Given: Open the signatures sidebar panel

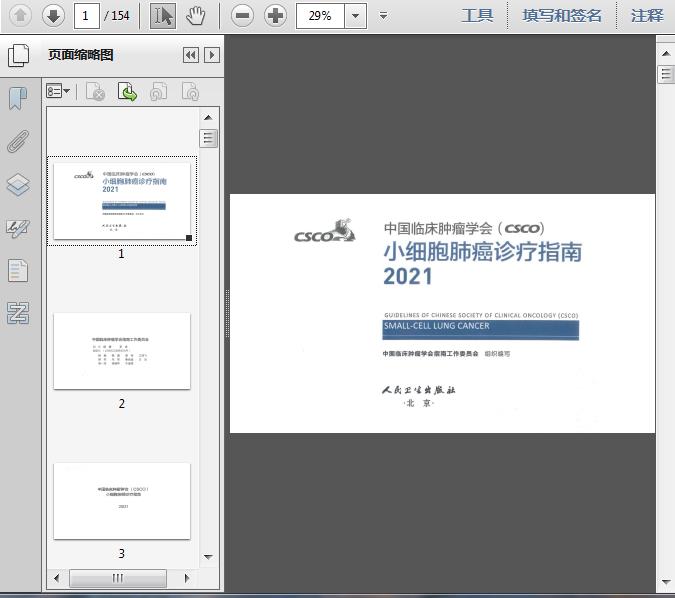Looking at the screenshot, I should coord(18,229).
